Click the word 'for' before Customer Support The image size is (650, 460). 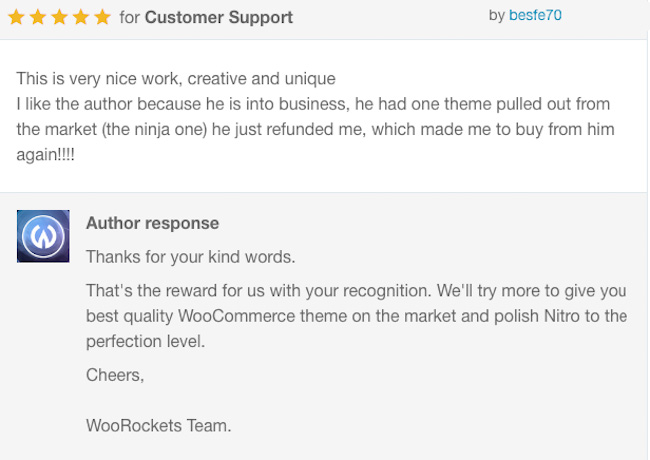130,18
